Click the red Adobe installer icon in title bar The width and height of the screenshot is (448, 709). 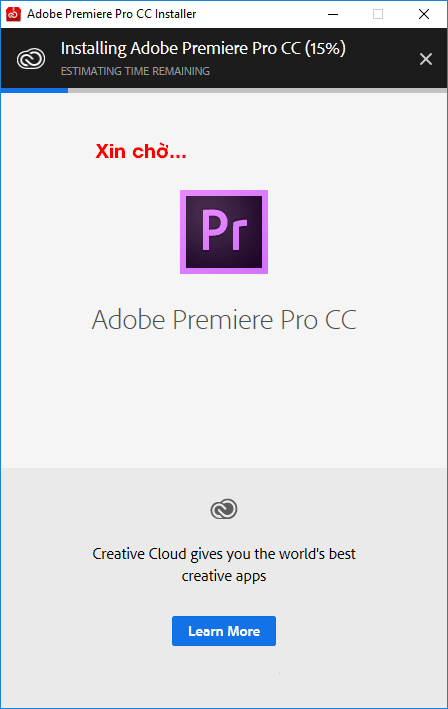point(13,14)
